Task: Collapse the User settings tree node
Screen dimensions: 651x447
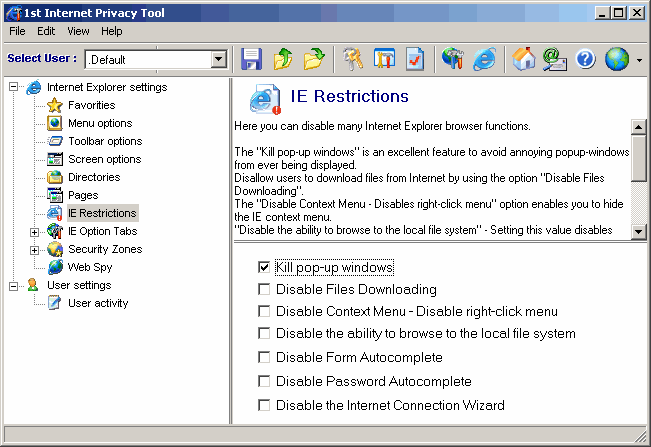Action: tap(13, 286)
